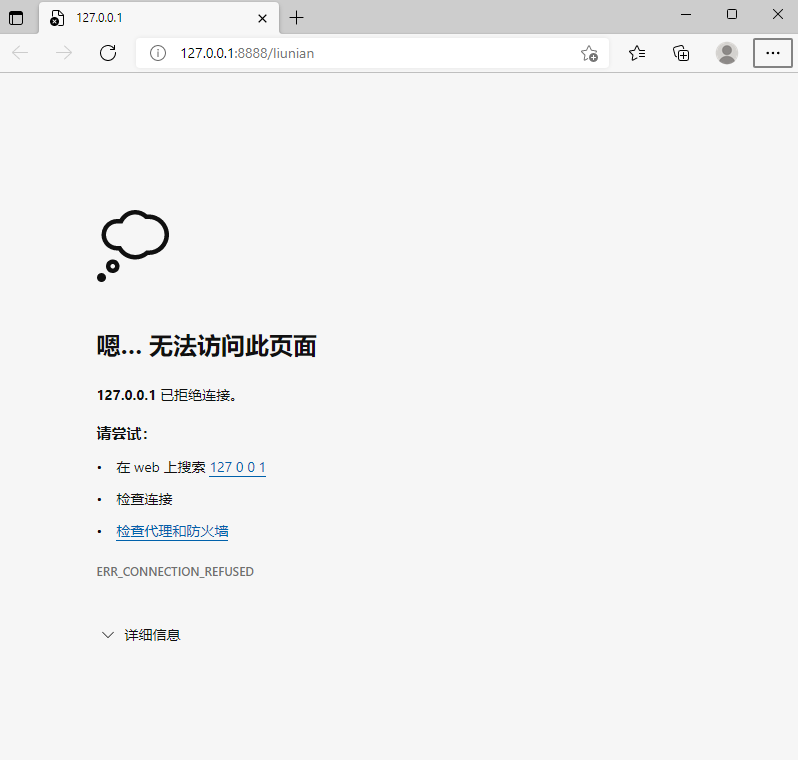This screenshot has height=760, width=798.
Task: Go back to previous page
Action: pos(20,53)
